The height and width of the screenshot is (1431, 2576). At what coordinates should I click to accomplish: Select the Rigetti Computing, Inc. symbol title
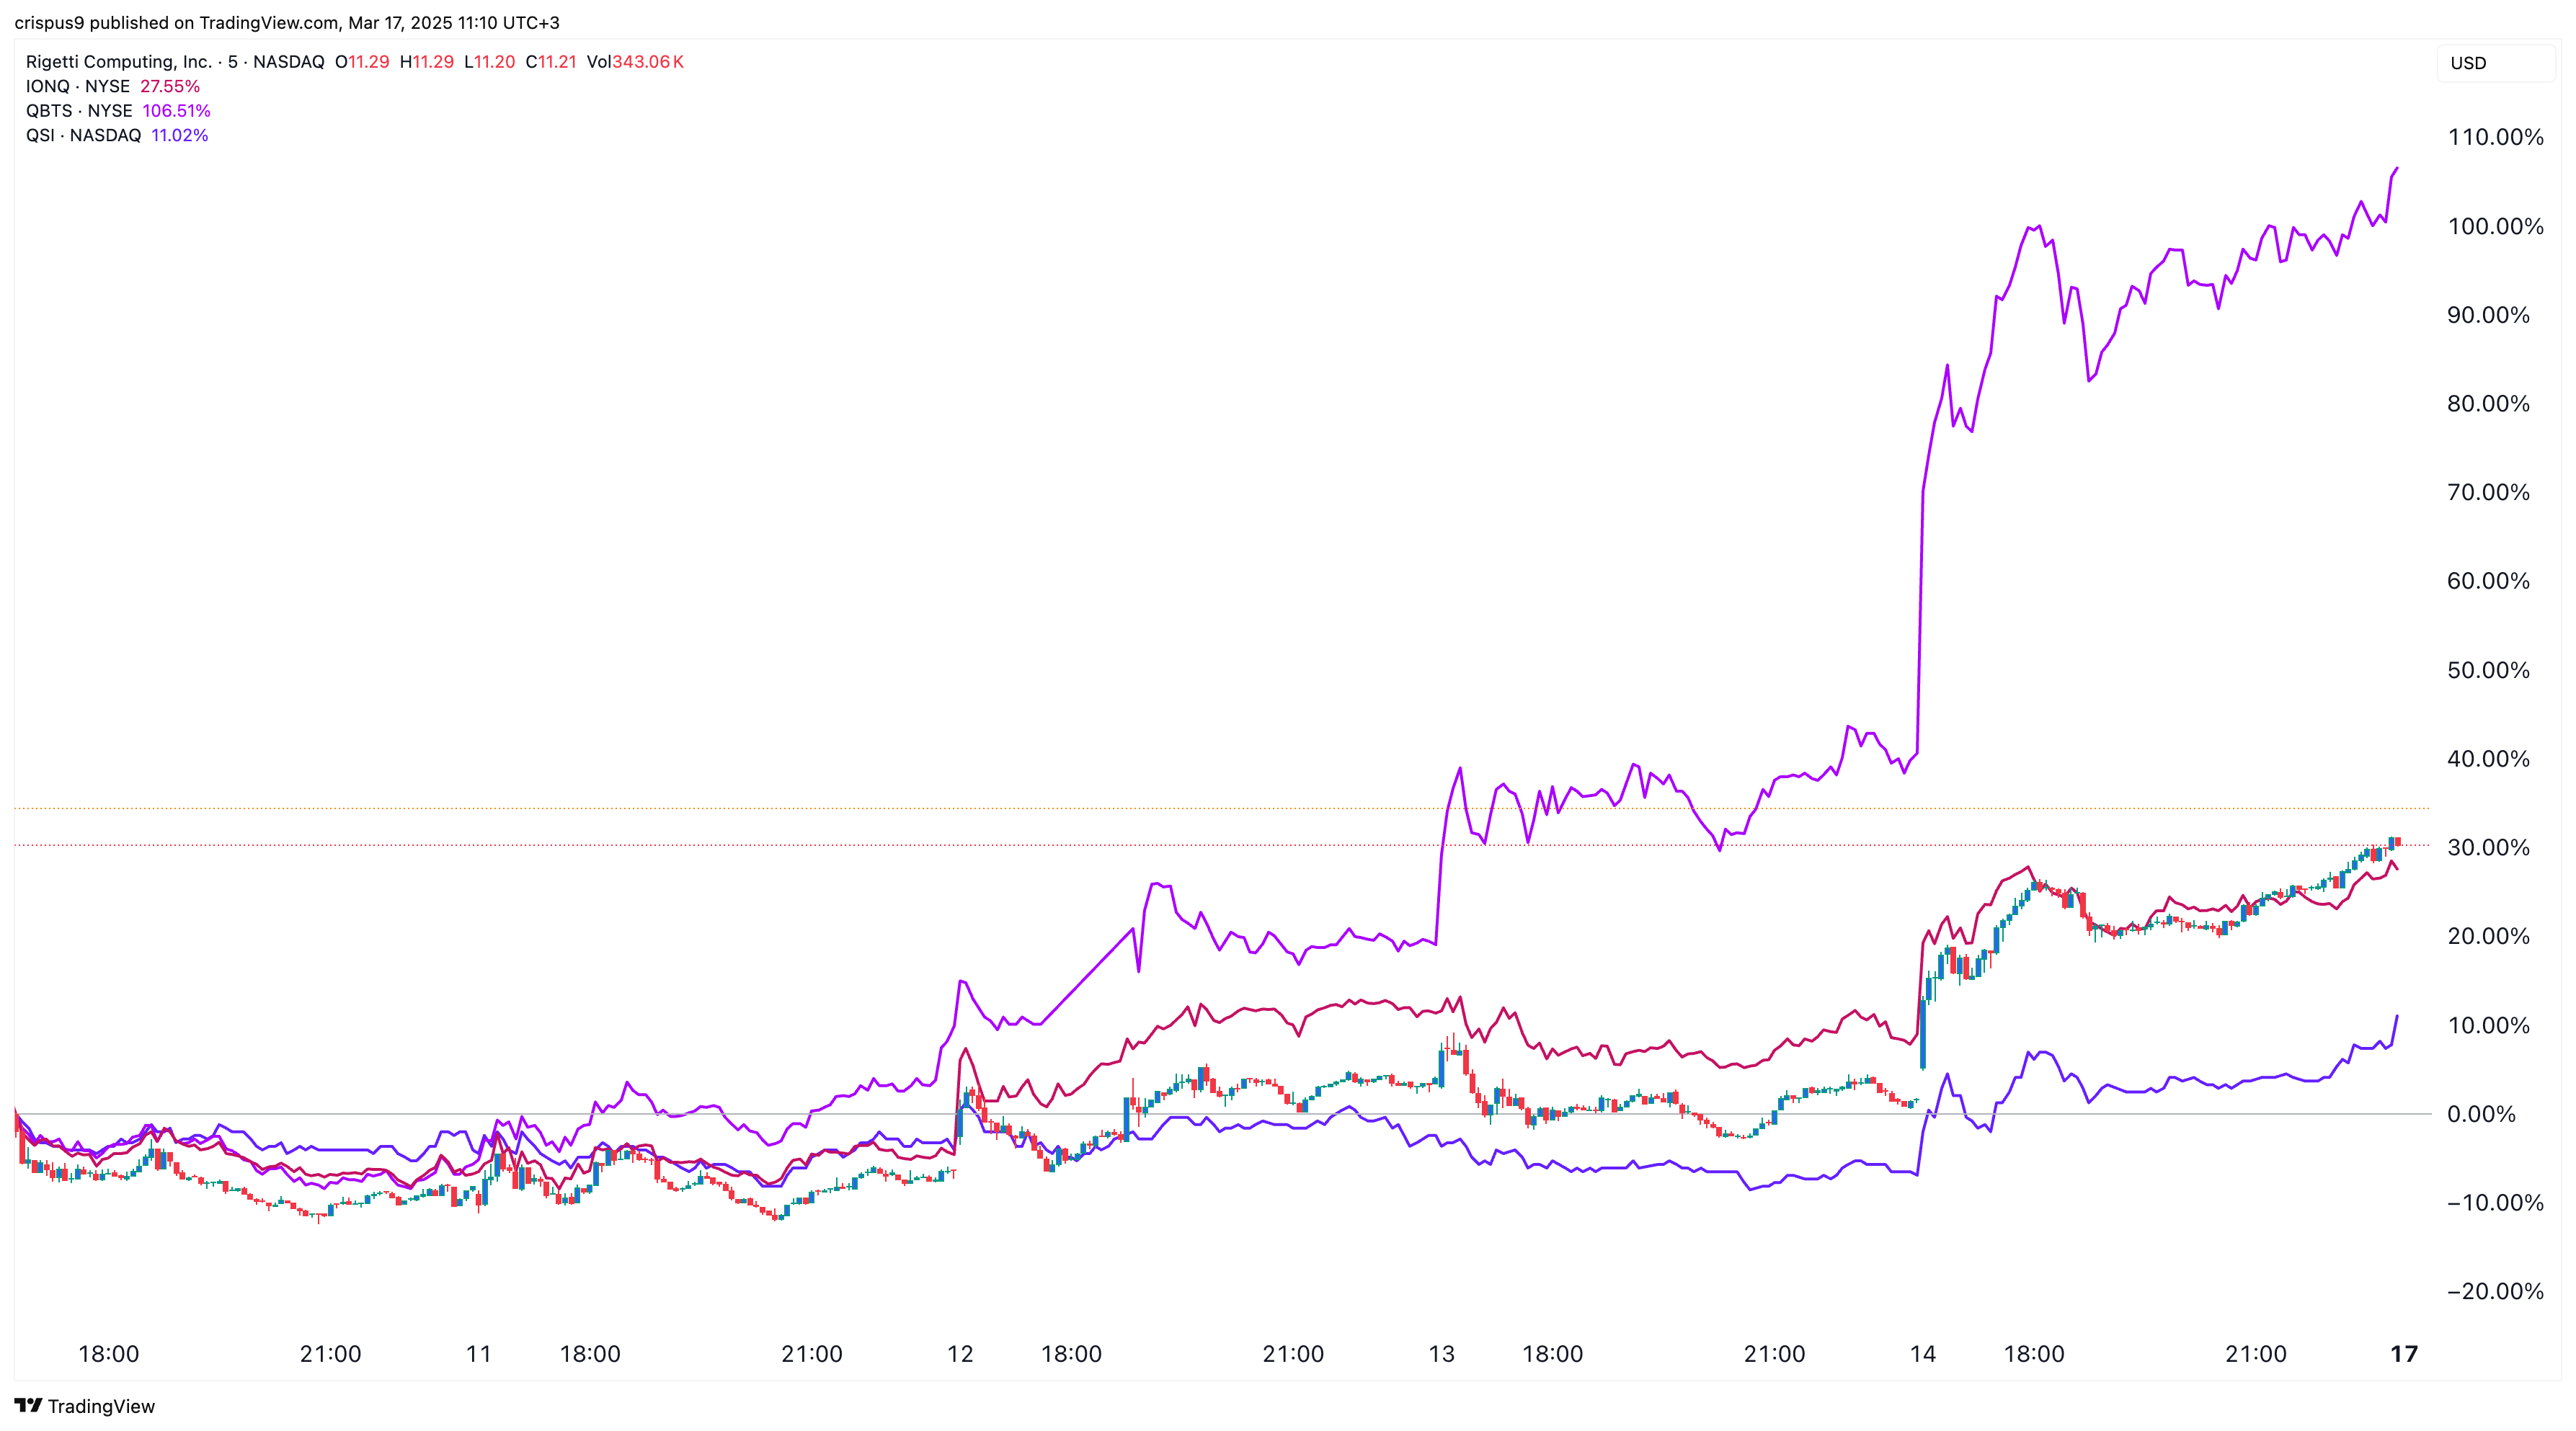[x=119, y=62]
